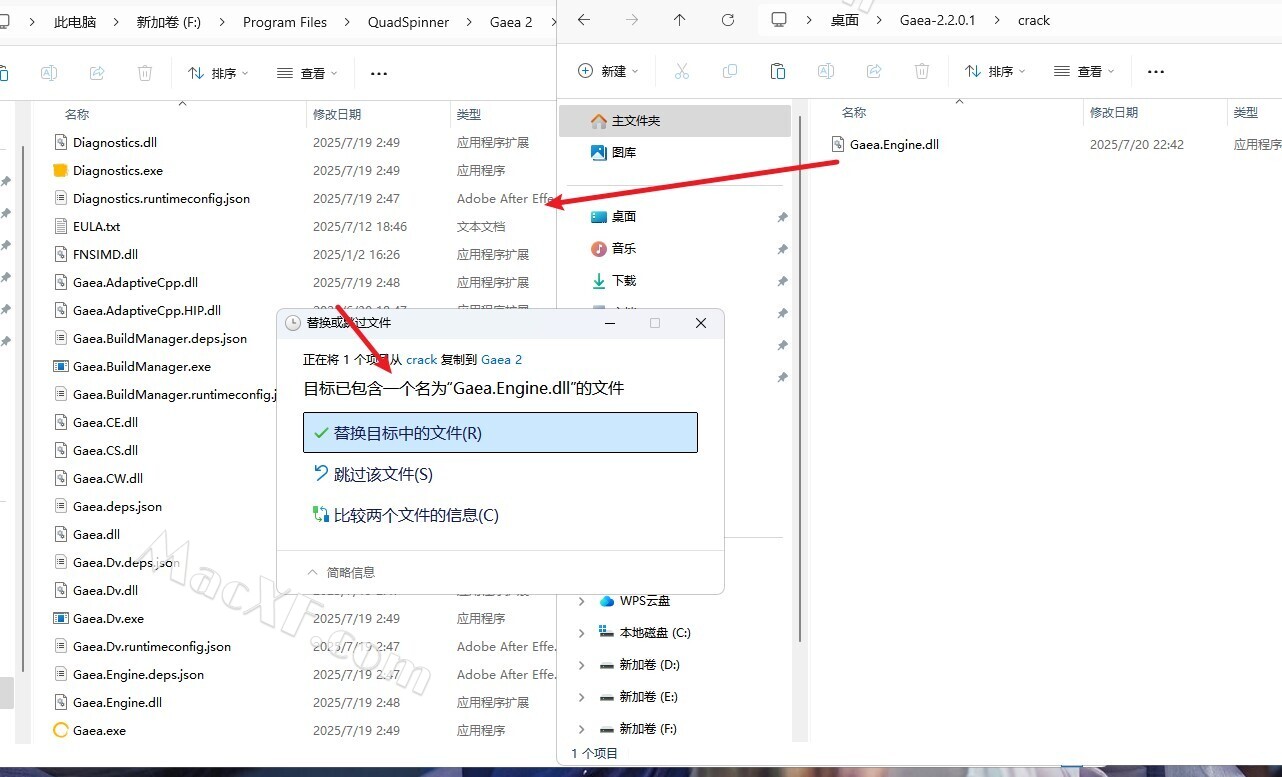
Task: Choose 跳过该文件(S) in the dialog
Action: (500, 474)
